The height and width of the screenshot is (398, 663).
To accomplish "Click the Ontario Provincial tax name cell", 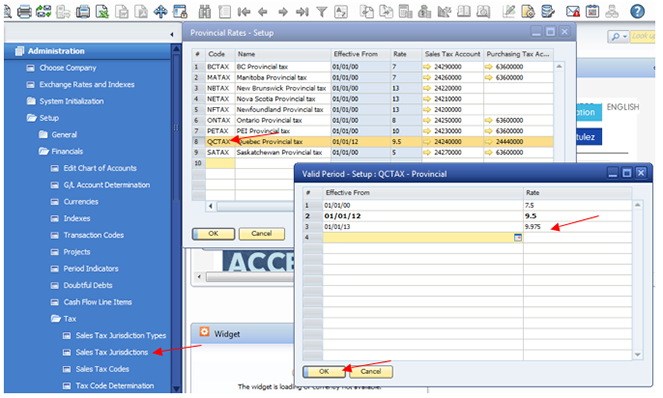I will coord(282,121).
